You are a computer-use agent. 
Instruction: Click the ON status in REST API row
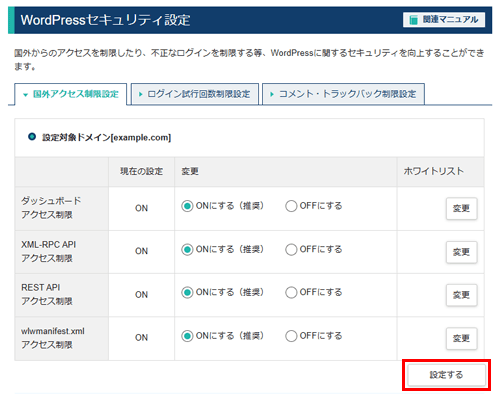141,295
